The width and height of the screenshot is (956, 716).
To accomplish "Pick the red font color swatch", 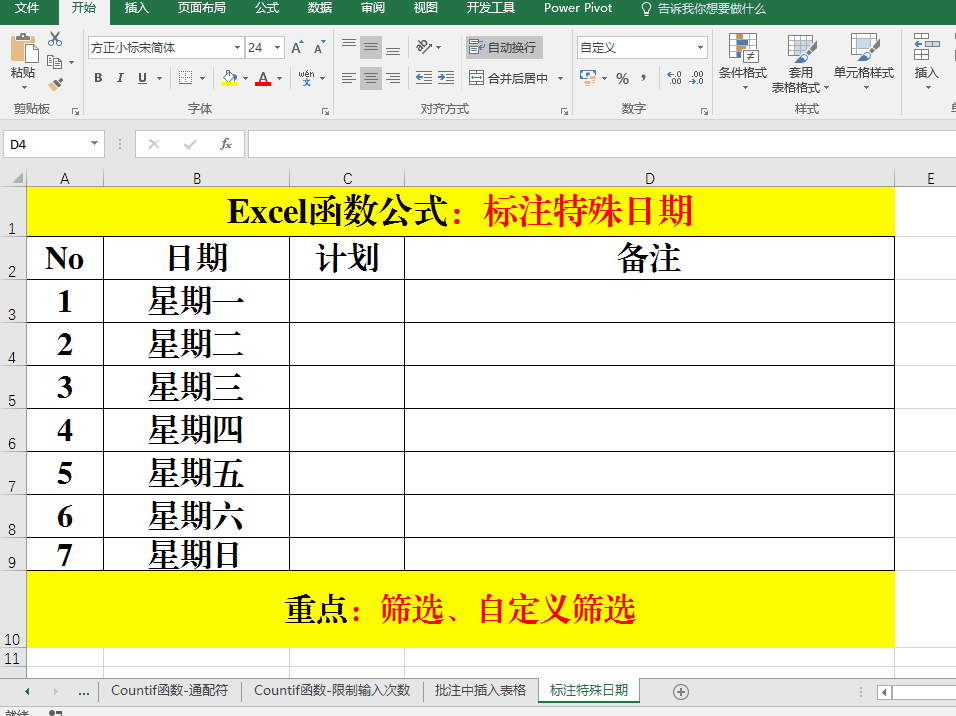I will pos(262,83).
